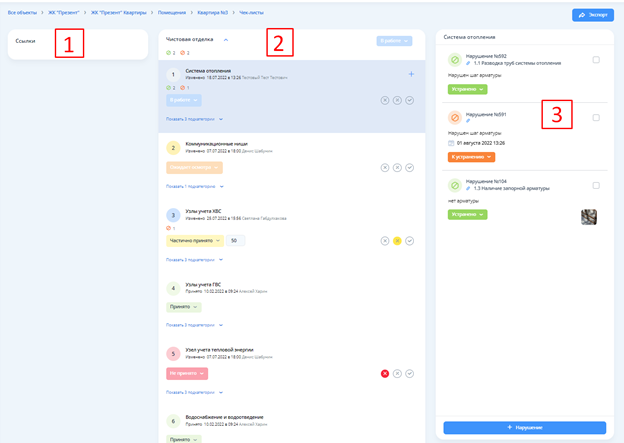Viewport: 624px width, 443px height.
Task: Click the calendar icon next to 01 августа 2022
Action: click(452, 143)
